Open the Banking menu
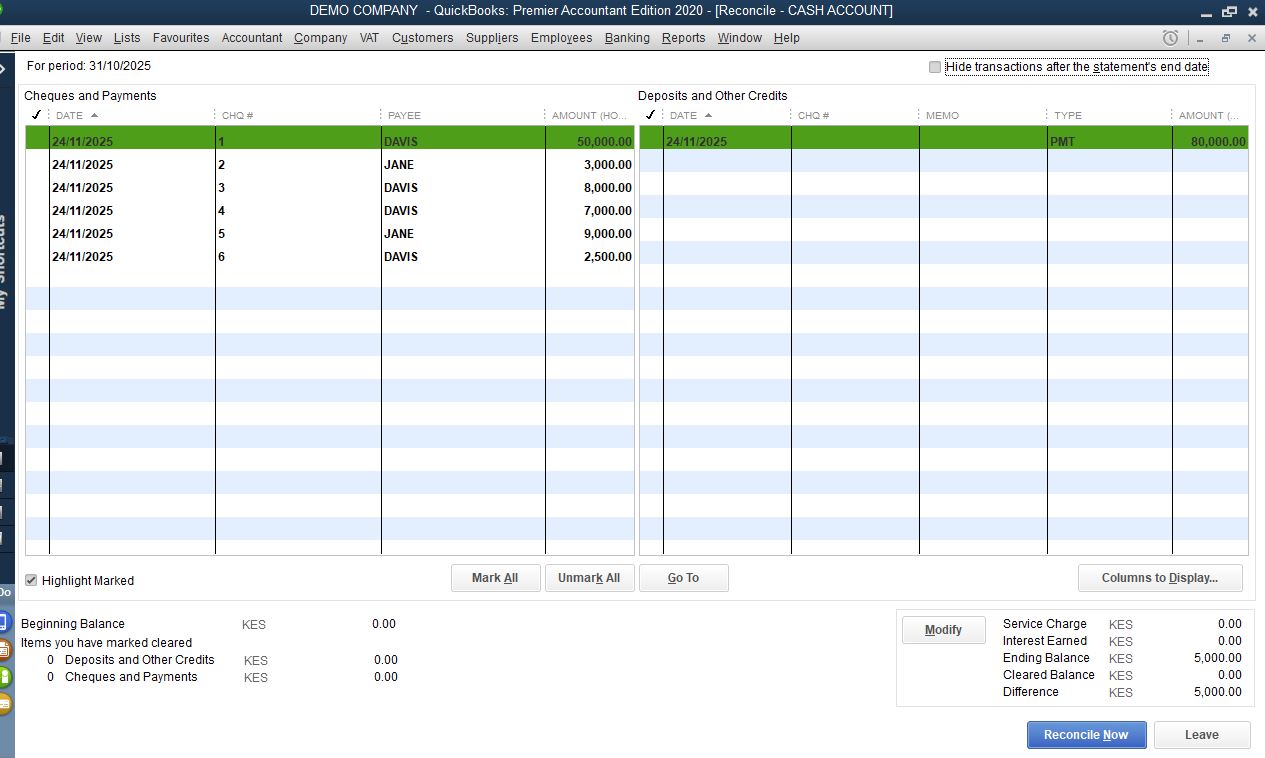Image resolution: width=1265 pixels, height=758 pixels. pyautogui.click(x=627, y=38)
